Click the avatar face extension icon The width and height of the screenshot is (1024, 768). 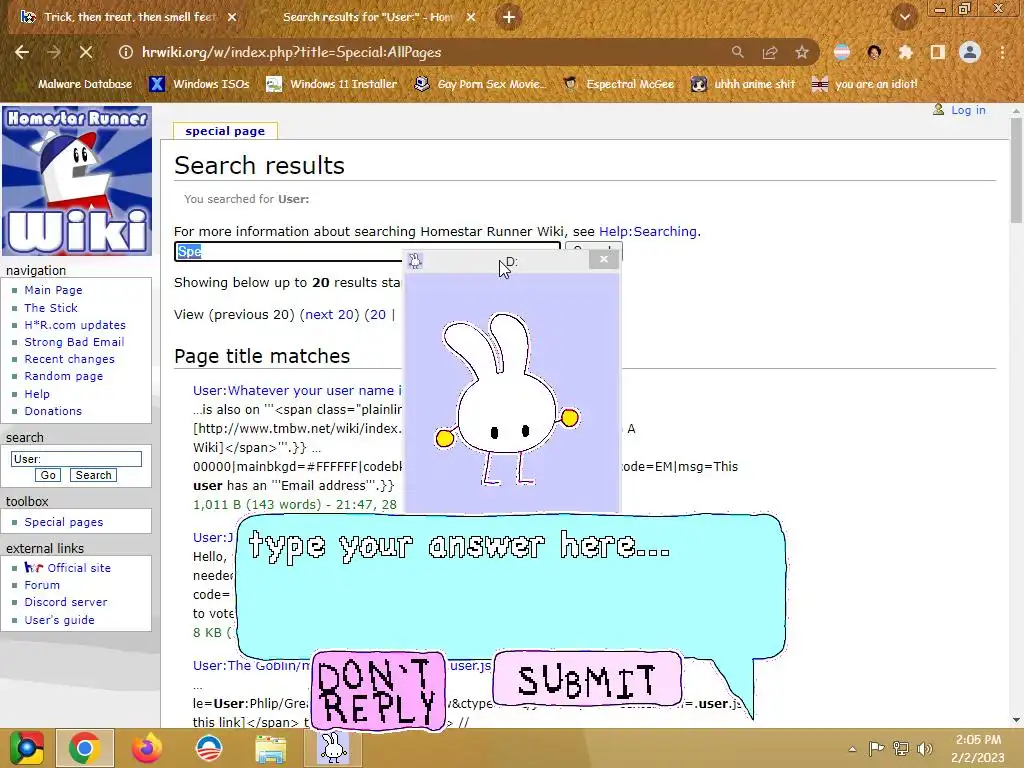point(874,52)
